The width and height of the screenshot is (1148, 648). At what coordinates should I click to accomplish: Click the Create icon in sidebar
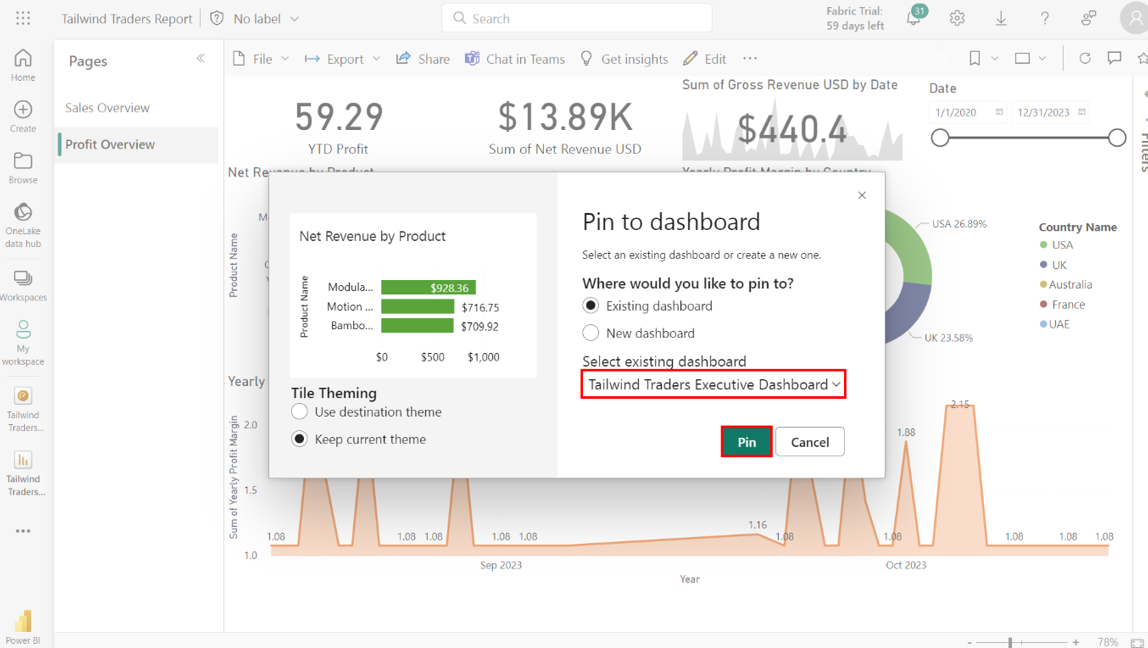click(x=23, y=110)
